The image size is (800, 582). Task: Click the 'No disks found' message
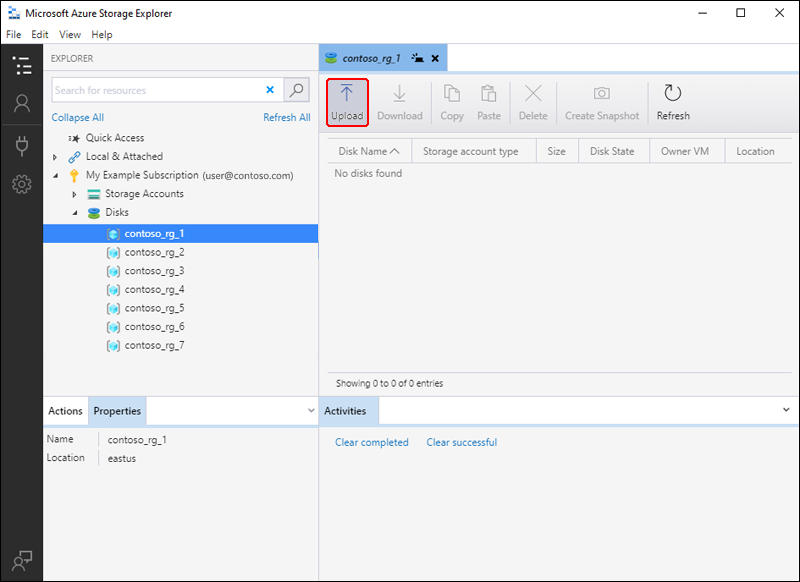(368, 173)
